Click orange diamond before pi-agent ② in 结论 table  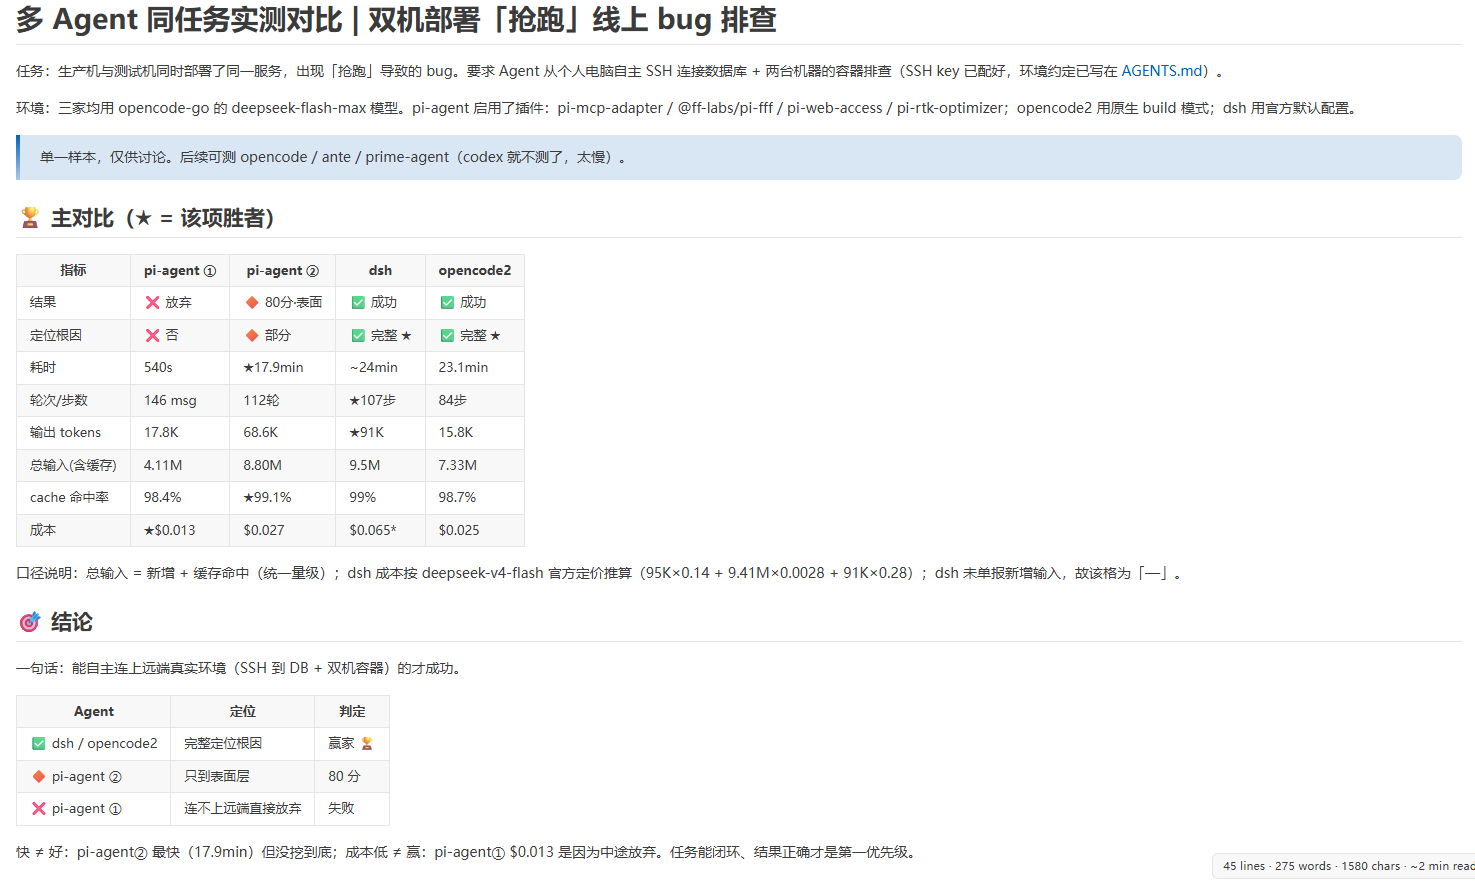tap(39, 776)
